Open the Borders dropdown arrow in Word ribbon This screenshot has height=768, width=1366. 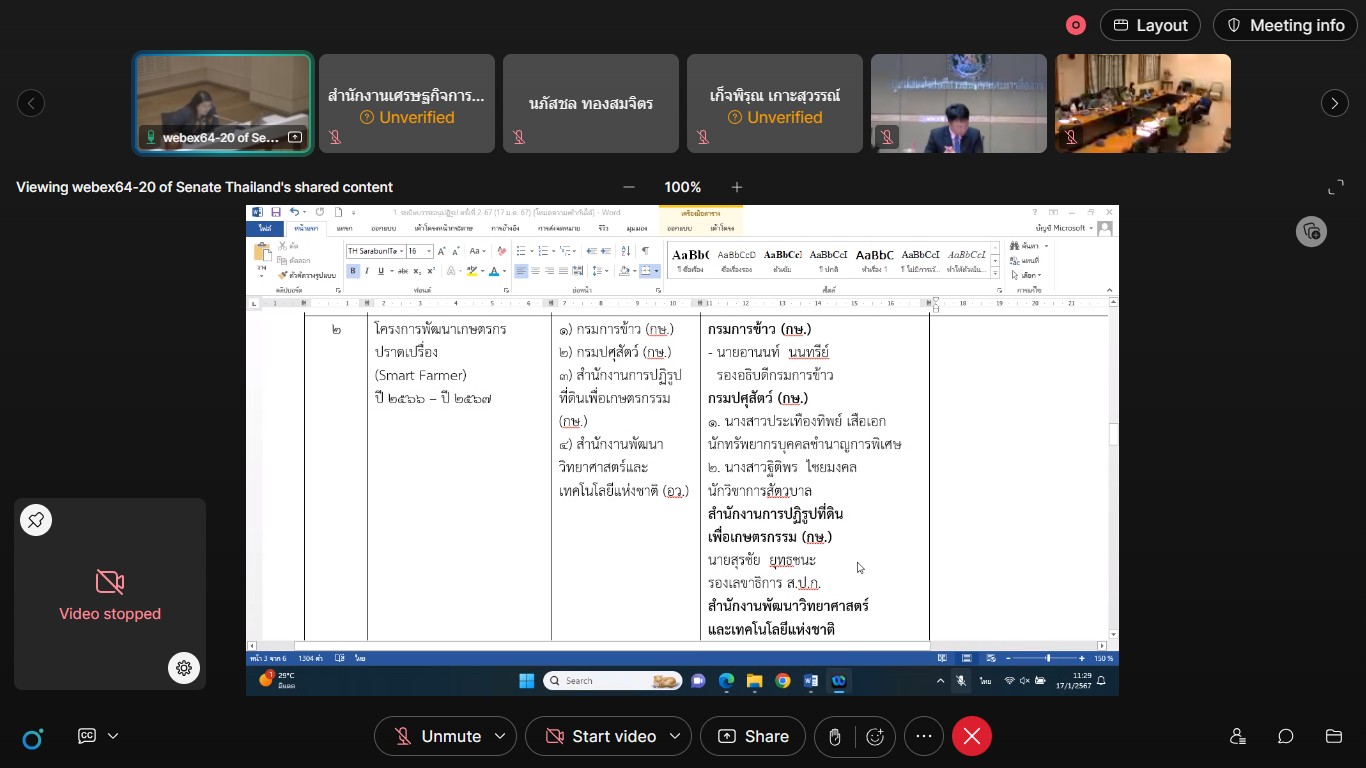click(x=656, y=271)
